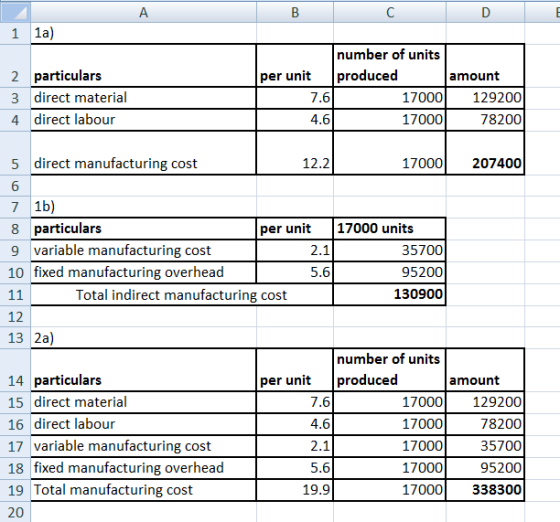Click 17000 in row 19
The width and height of the screenshot is (560, 522).
(390, 490)
